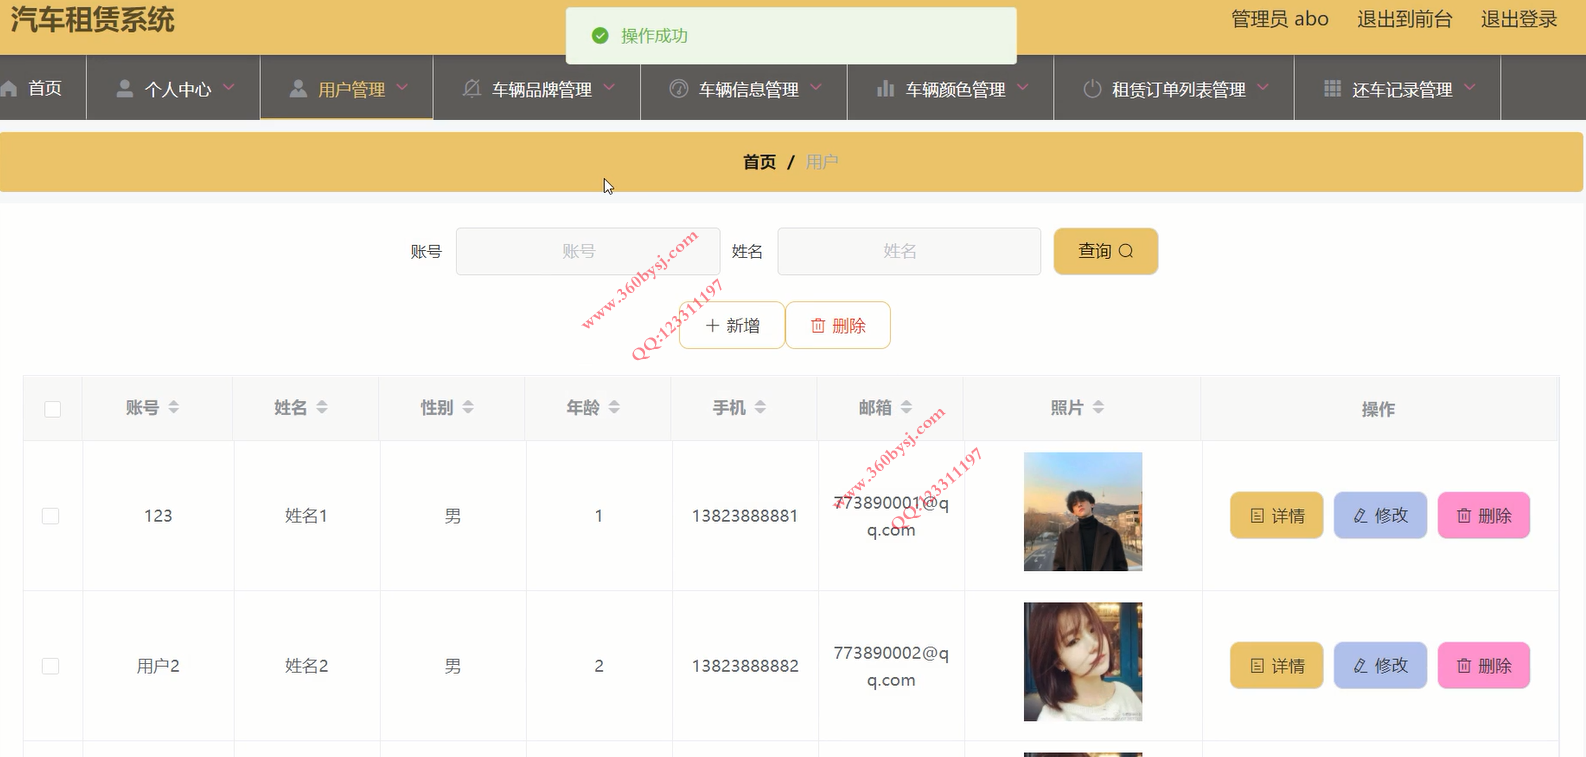The width and height of the screenshot is (1586, 757).
Task: Click the sort arrows on 姓名 column
Action: 322,407
